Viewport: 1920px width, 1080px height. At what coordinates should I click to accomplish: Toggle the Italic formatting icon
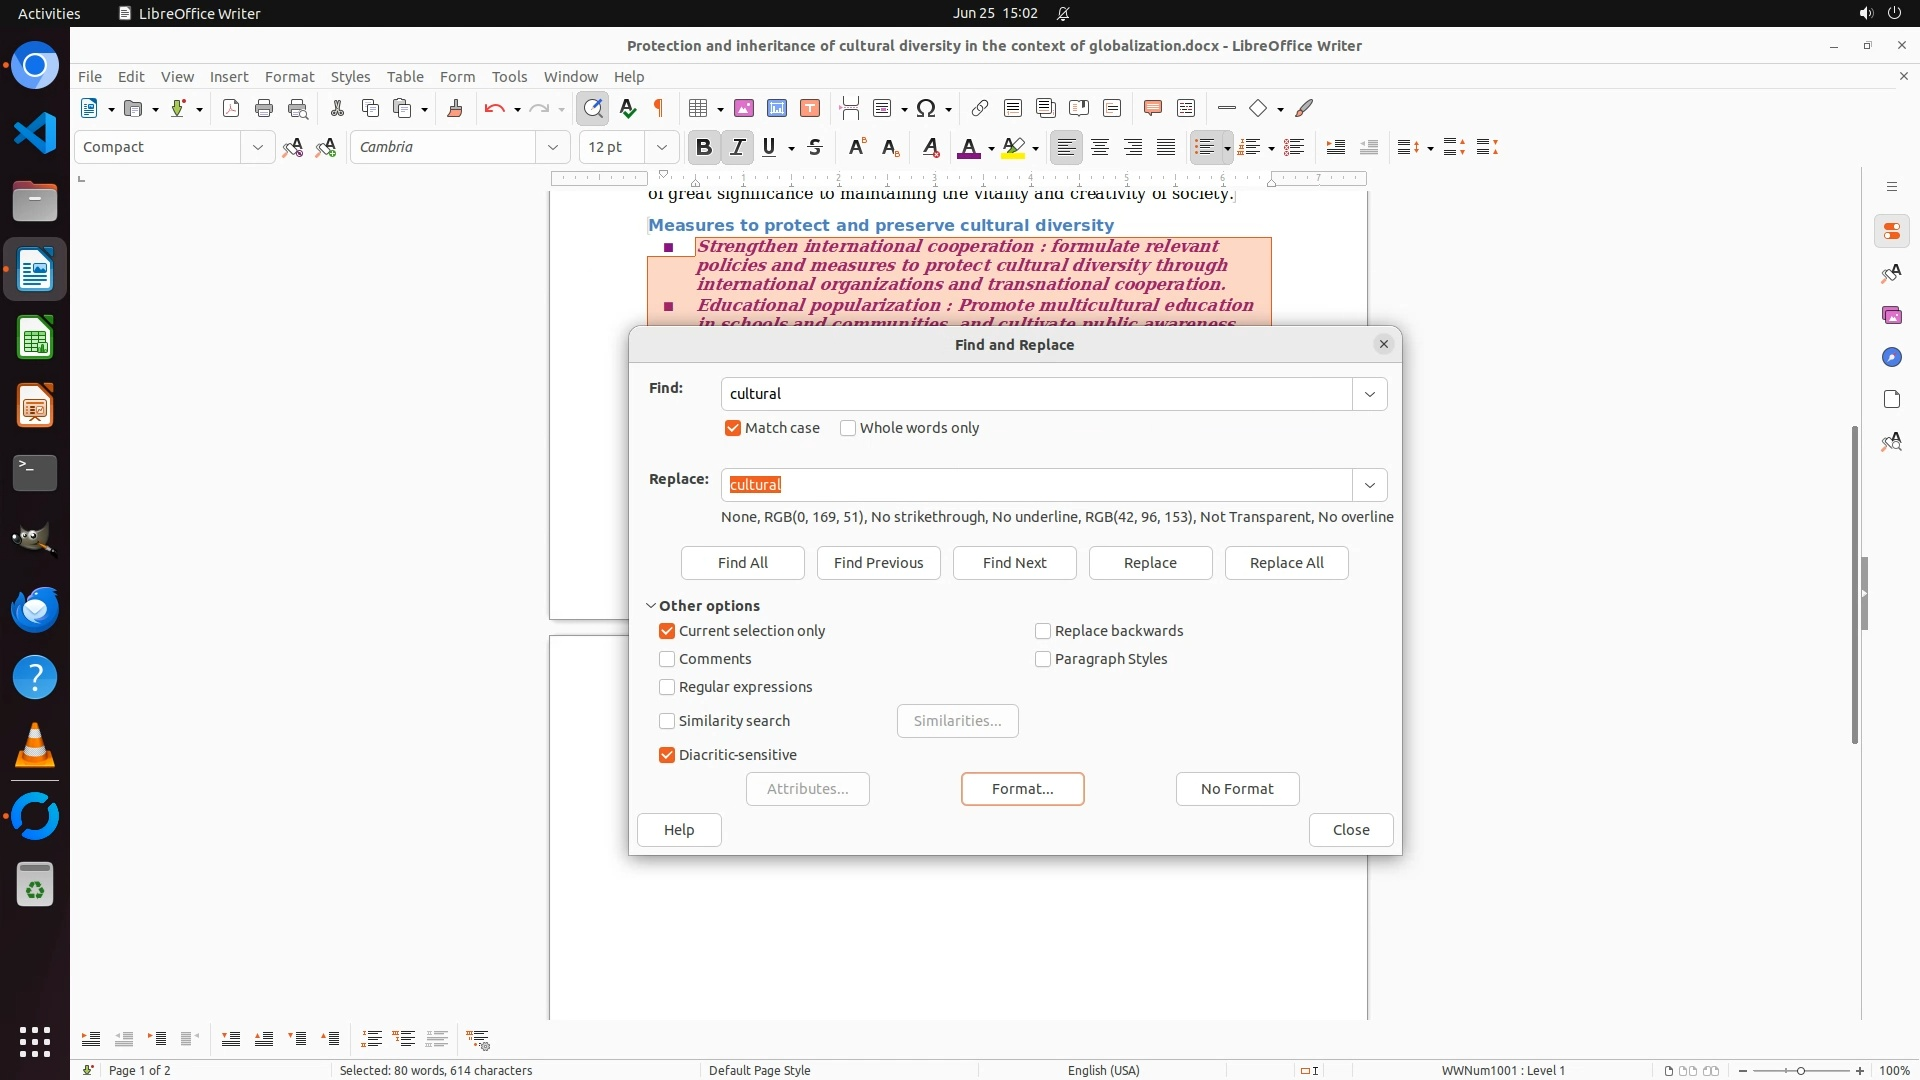737,147
